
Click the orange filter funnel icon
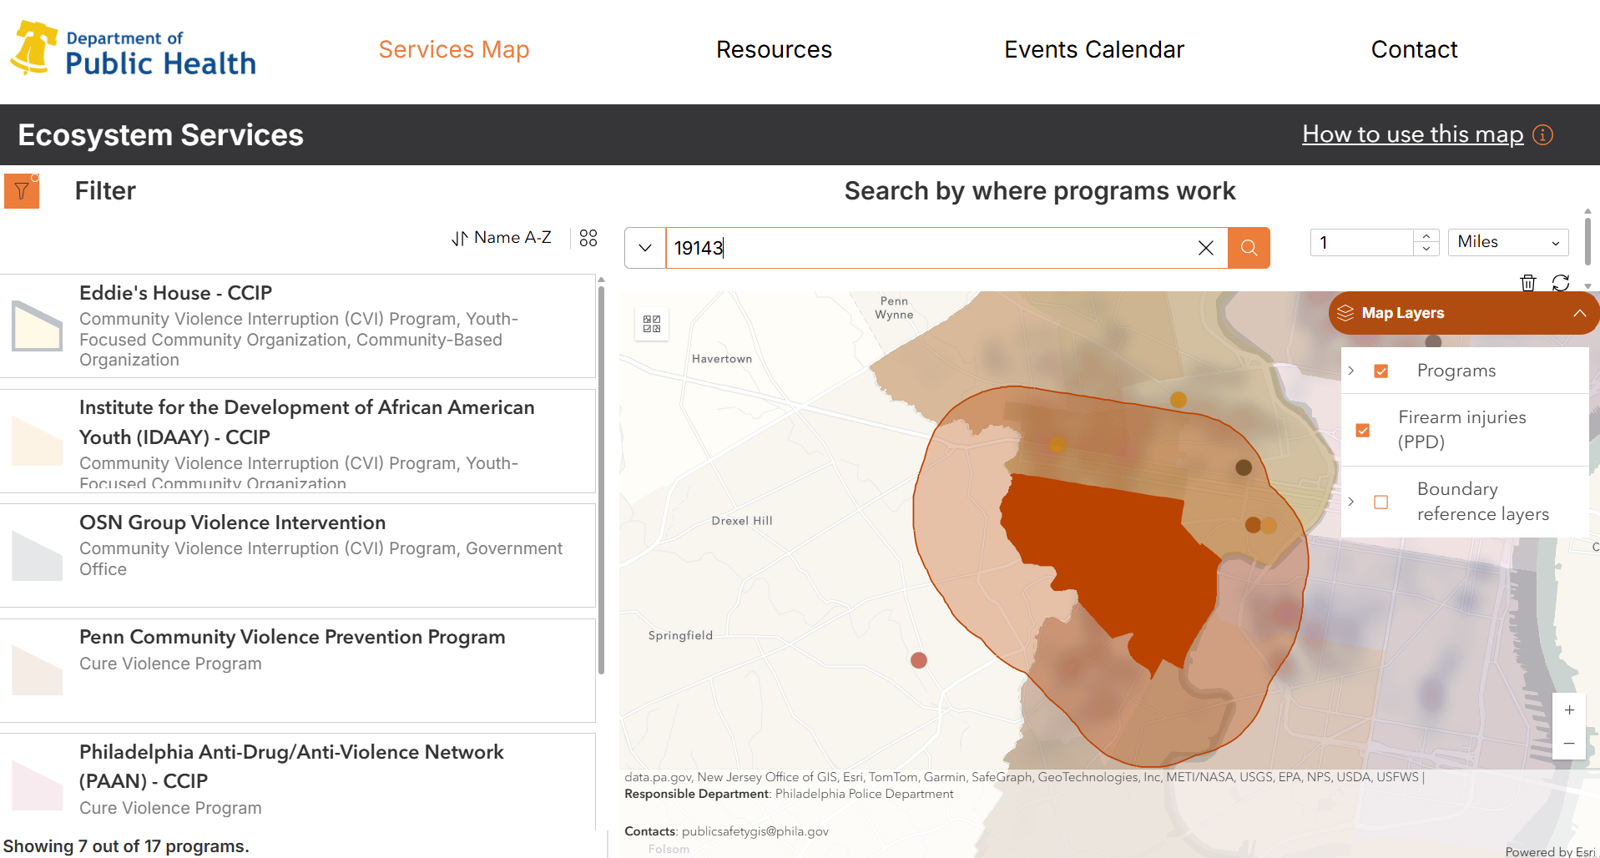(21, 191)
